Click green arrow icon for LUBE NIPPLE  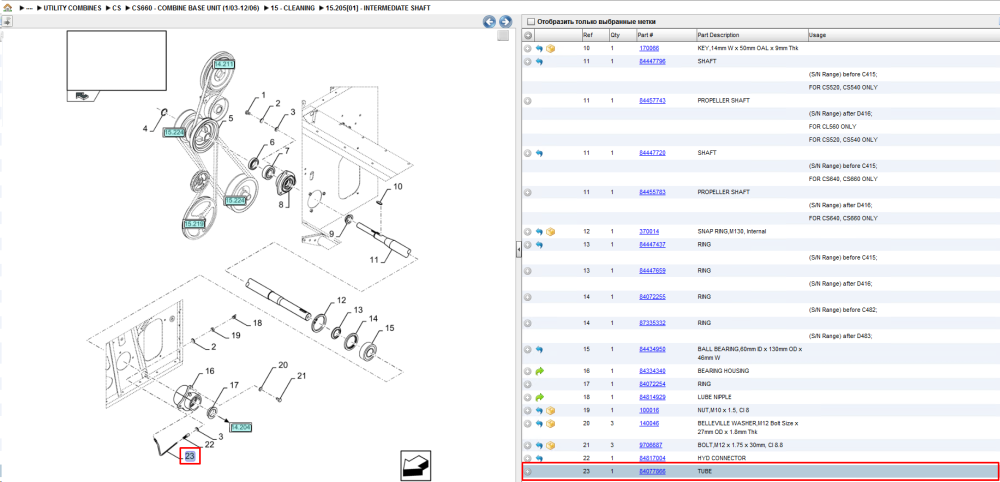pyautogui.click(x=539, y=397)
